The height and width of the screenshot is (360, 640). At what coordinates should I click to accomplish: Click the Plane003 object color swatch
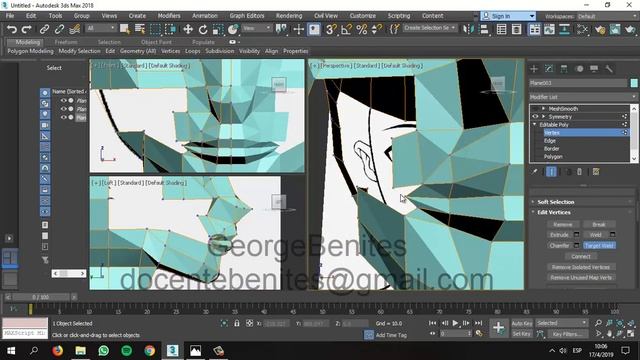point(634,83)
